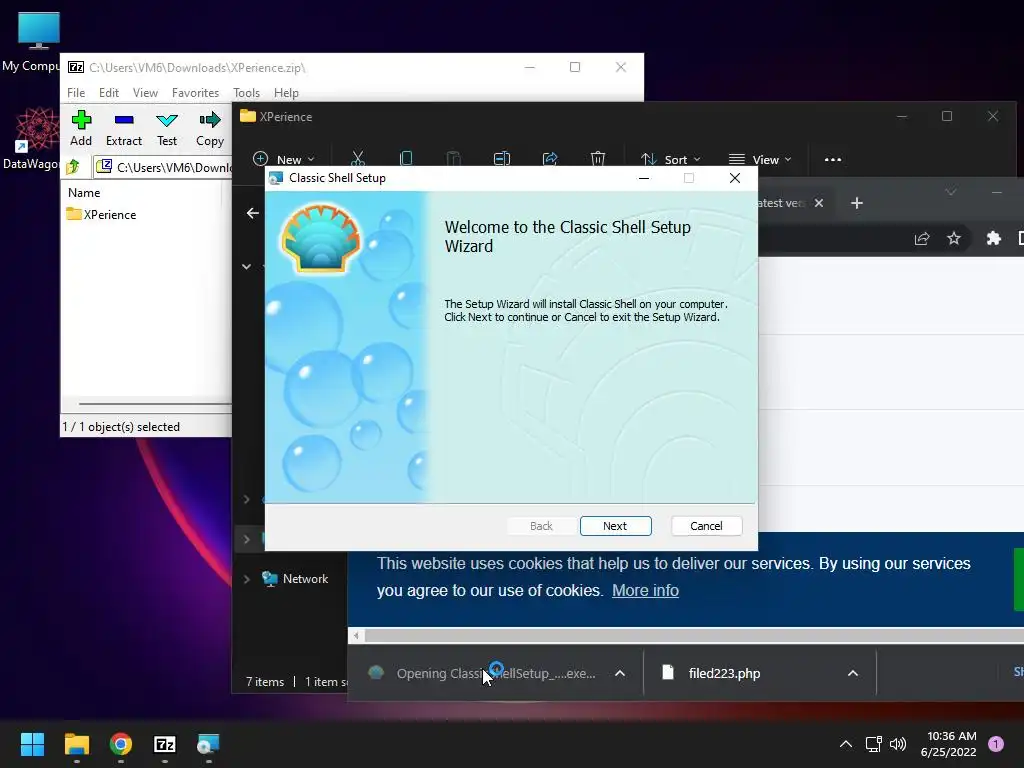Viewport: 1024px width, 768px height.
Task: Open the notification badge in system tray
Action: (x=996, y=744)
